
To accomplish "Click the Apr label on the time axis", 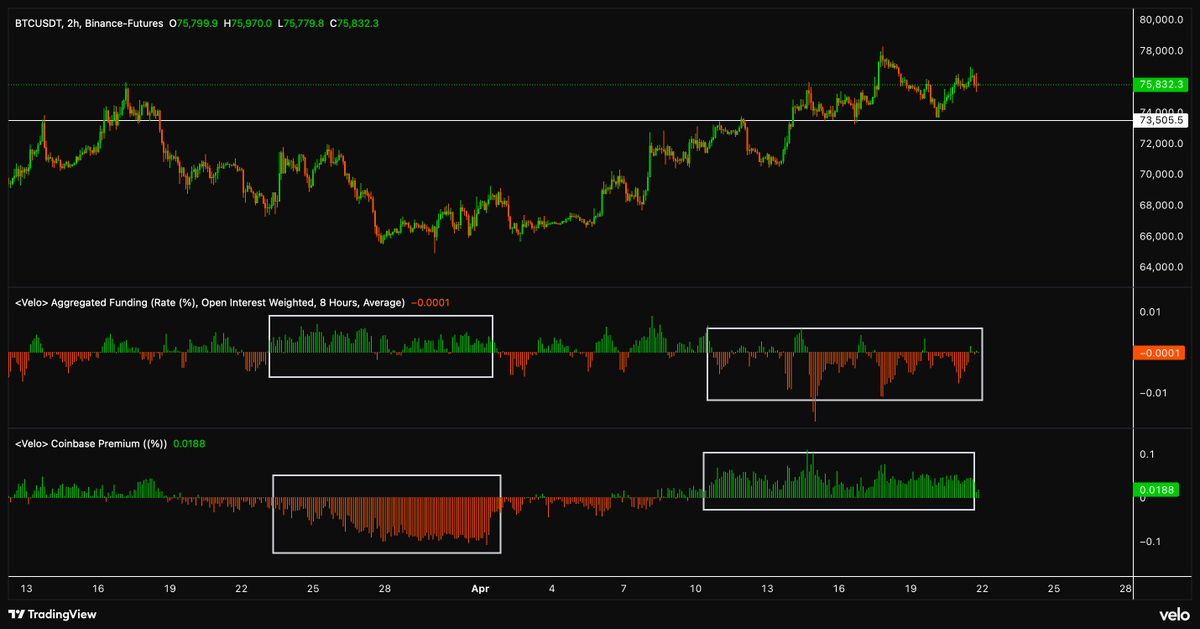I will (480, 589).
